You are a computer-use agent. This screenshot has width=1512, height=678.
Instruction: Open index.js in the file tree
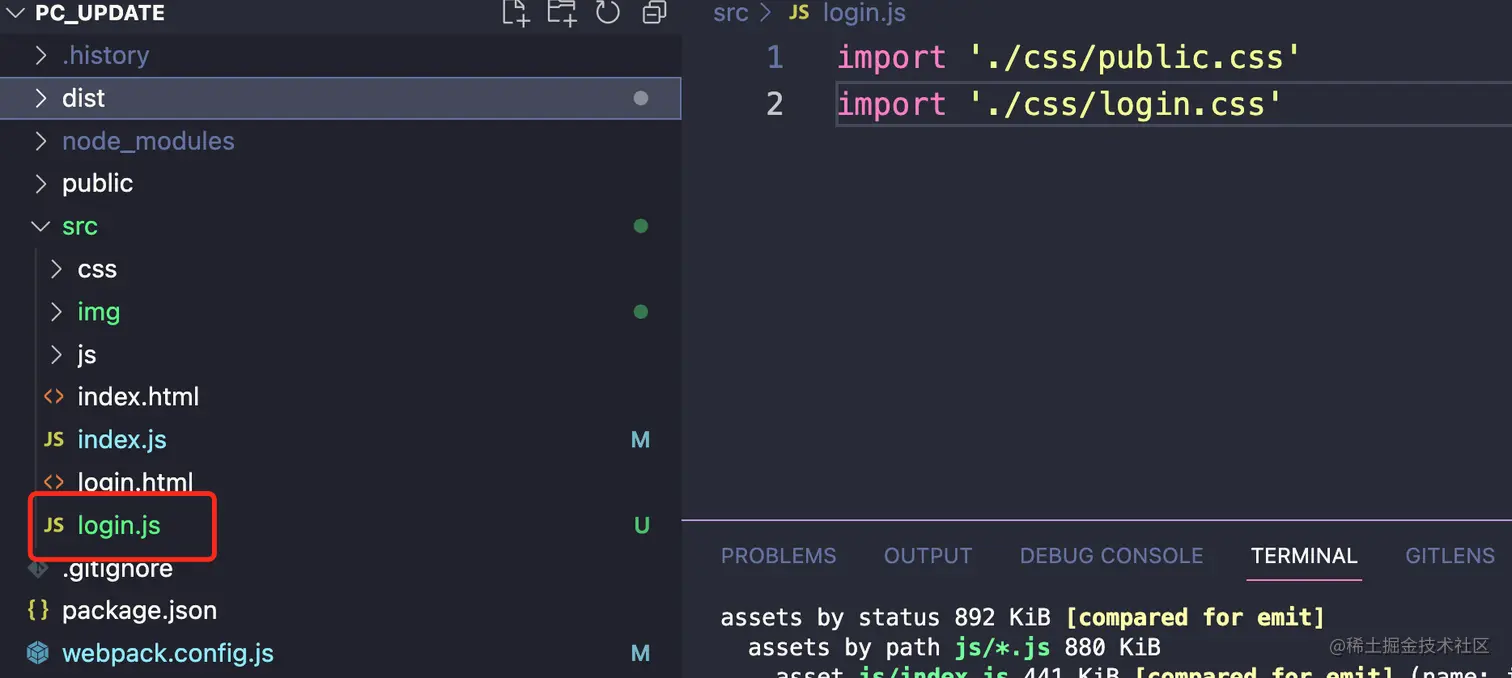[x=122, y=440]
